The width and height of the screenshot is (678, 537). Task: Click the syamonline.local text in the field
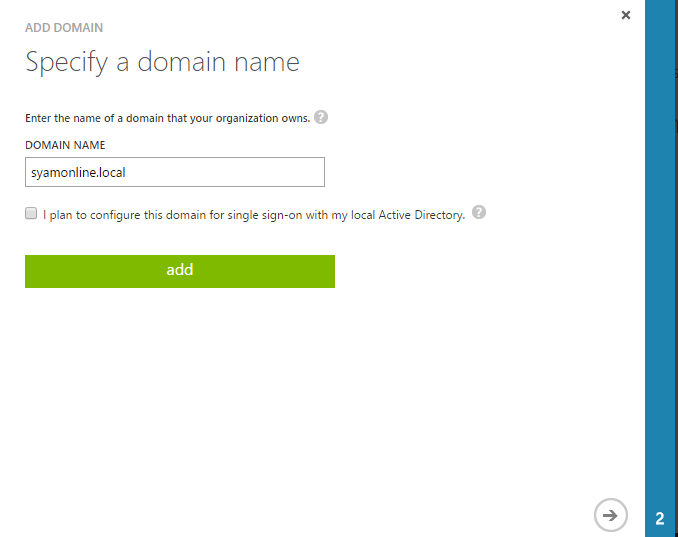click(x=78, y=172)
